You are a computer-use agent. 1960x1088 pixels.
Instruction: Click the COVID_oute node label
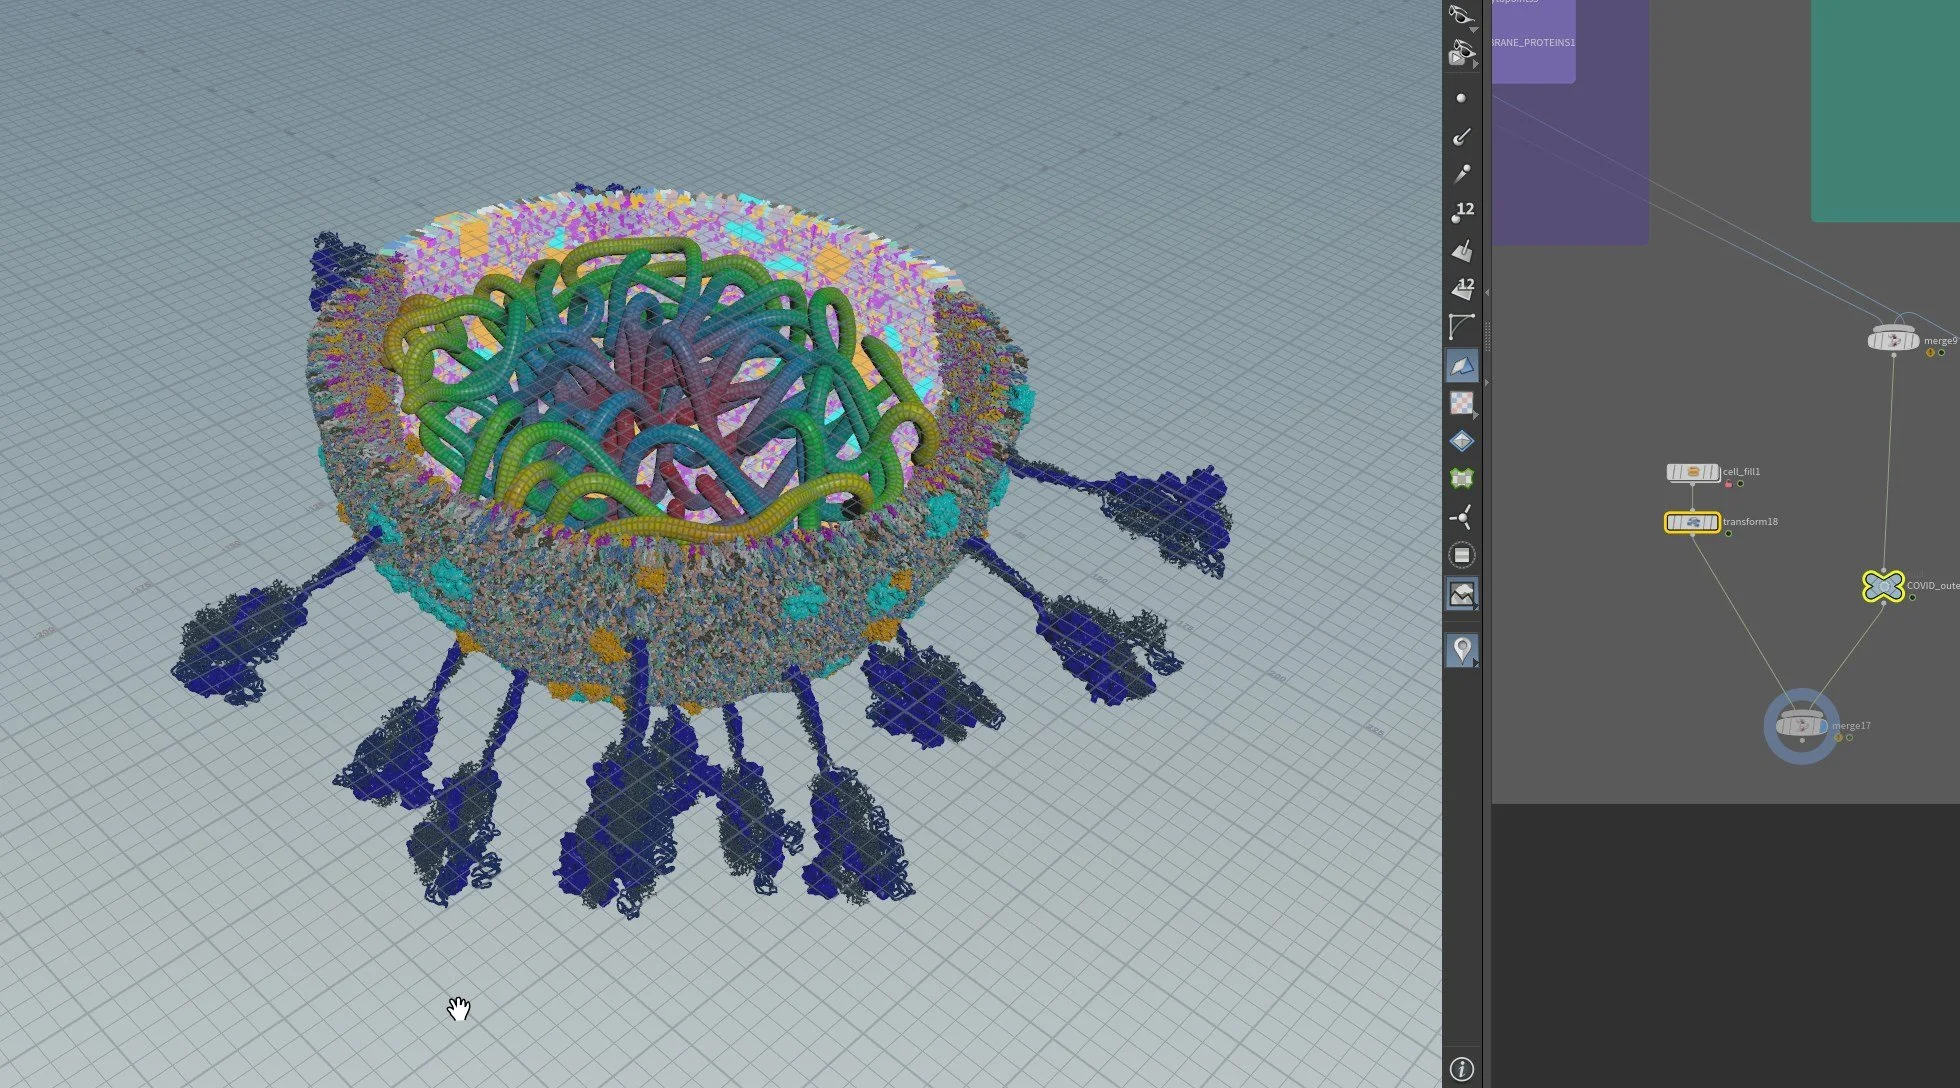point(1933,586)
